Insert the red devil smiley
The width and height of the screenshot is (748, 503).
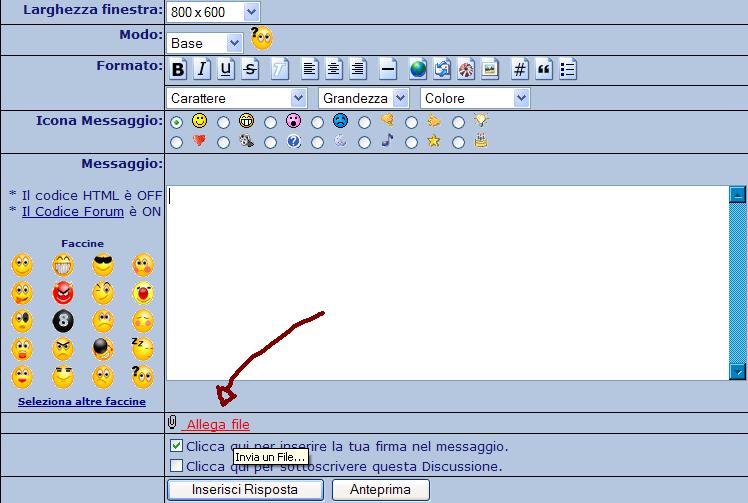click(x=63, y=294)
